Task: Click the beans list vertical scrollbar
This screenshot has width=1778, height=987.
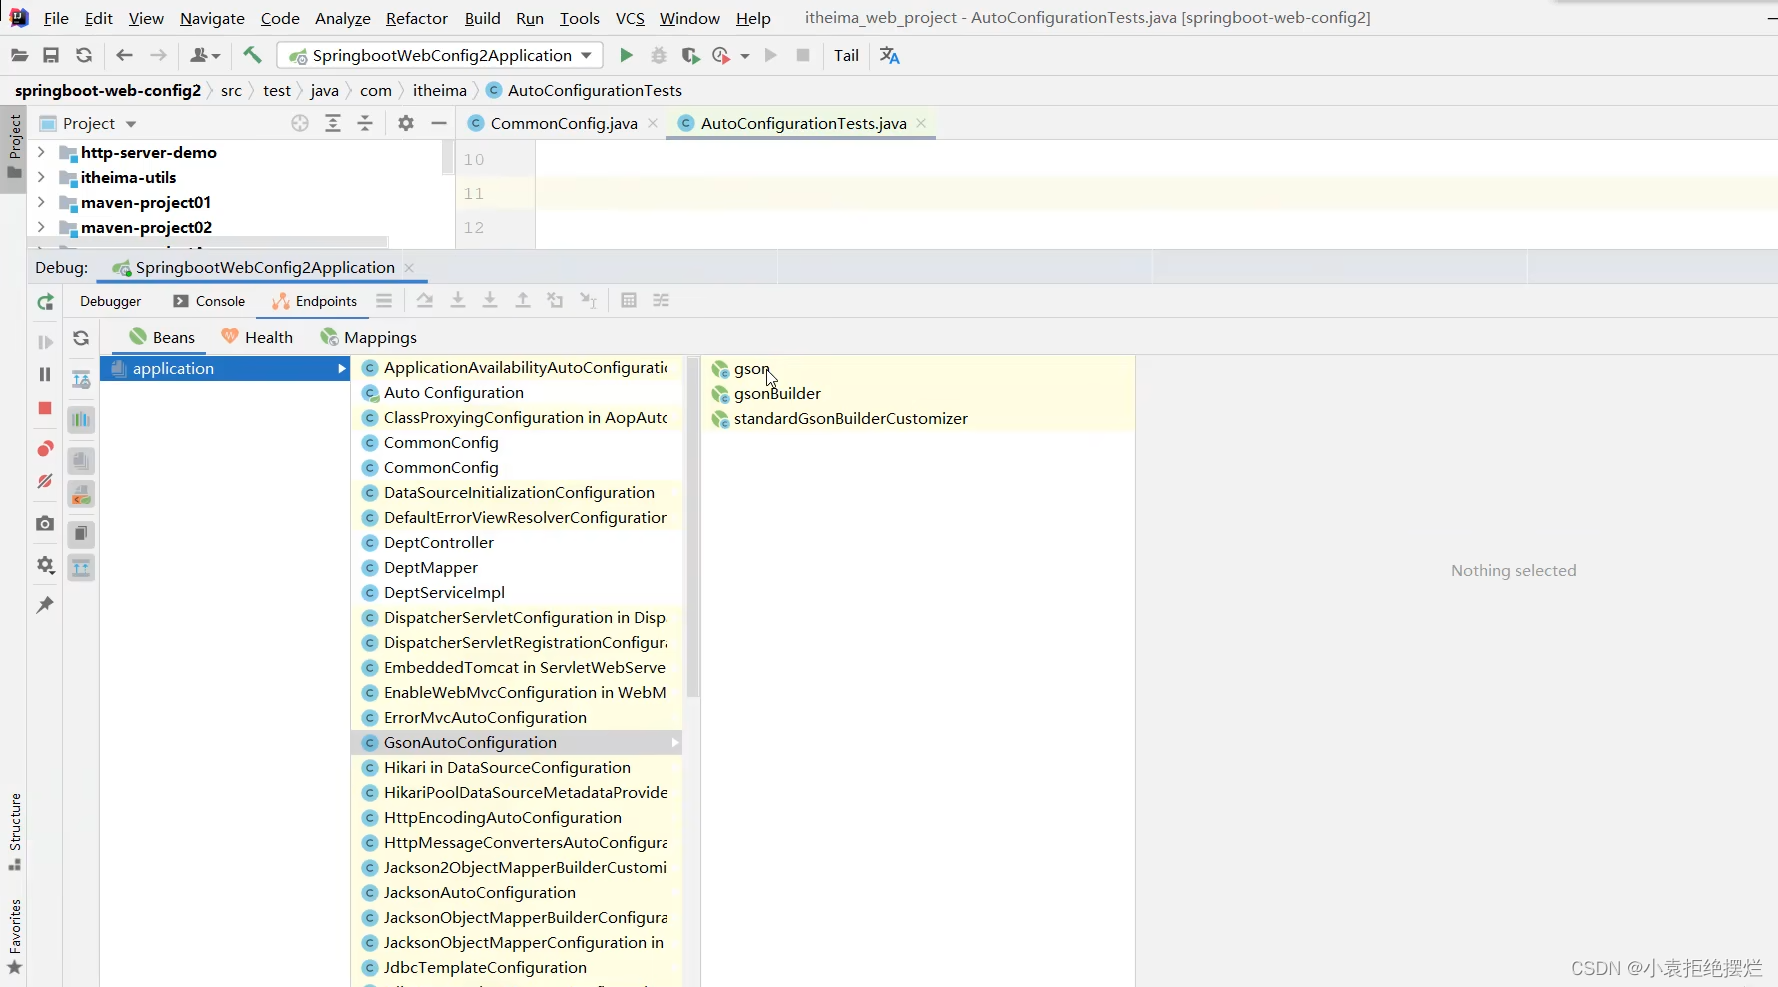Action: (x=692, y=527)
